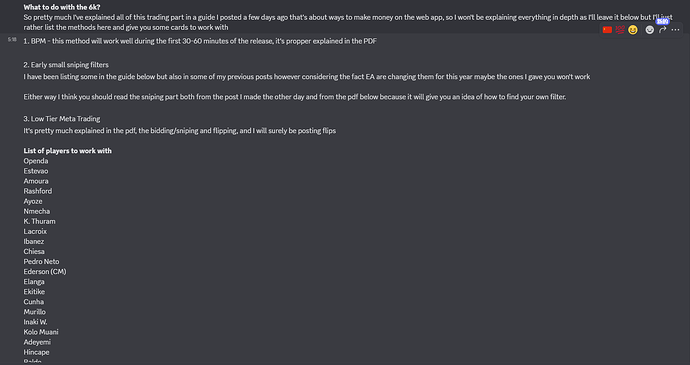Screen dimensions: 690x365
Task: React with the China flag emoji
Action: 607,30
